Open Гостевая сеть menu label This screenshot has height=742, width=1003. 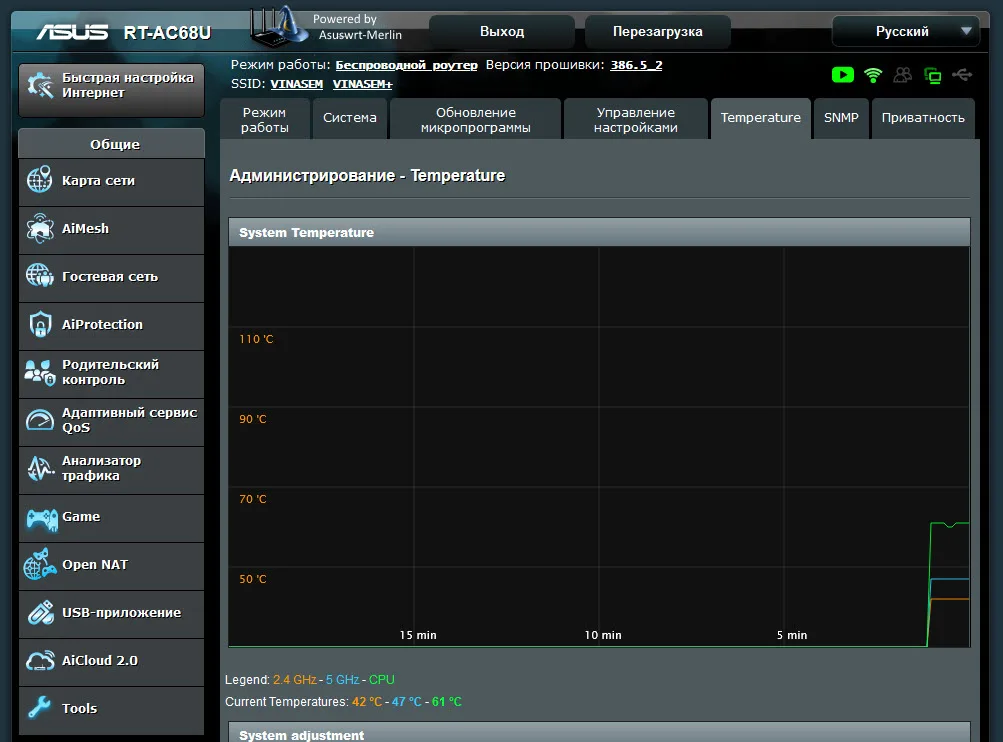110,276
